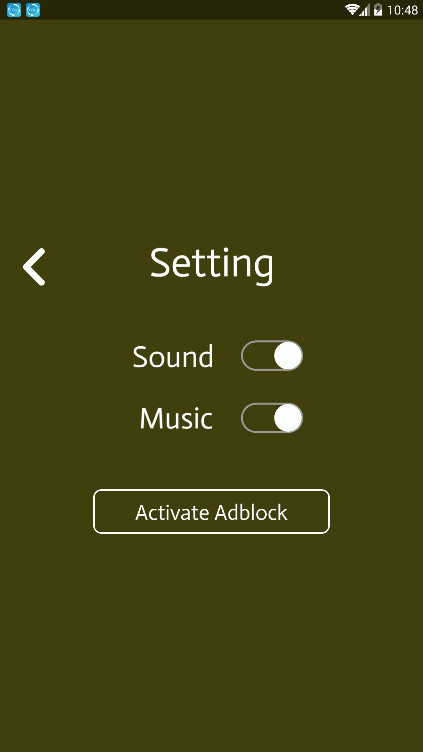Tap the word Activate inside the outlined button
The width and height of the screenshot is (423, 752).
173,512
